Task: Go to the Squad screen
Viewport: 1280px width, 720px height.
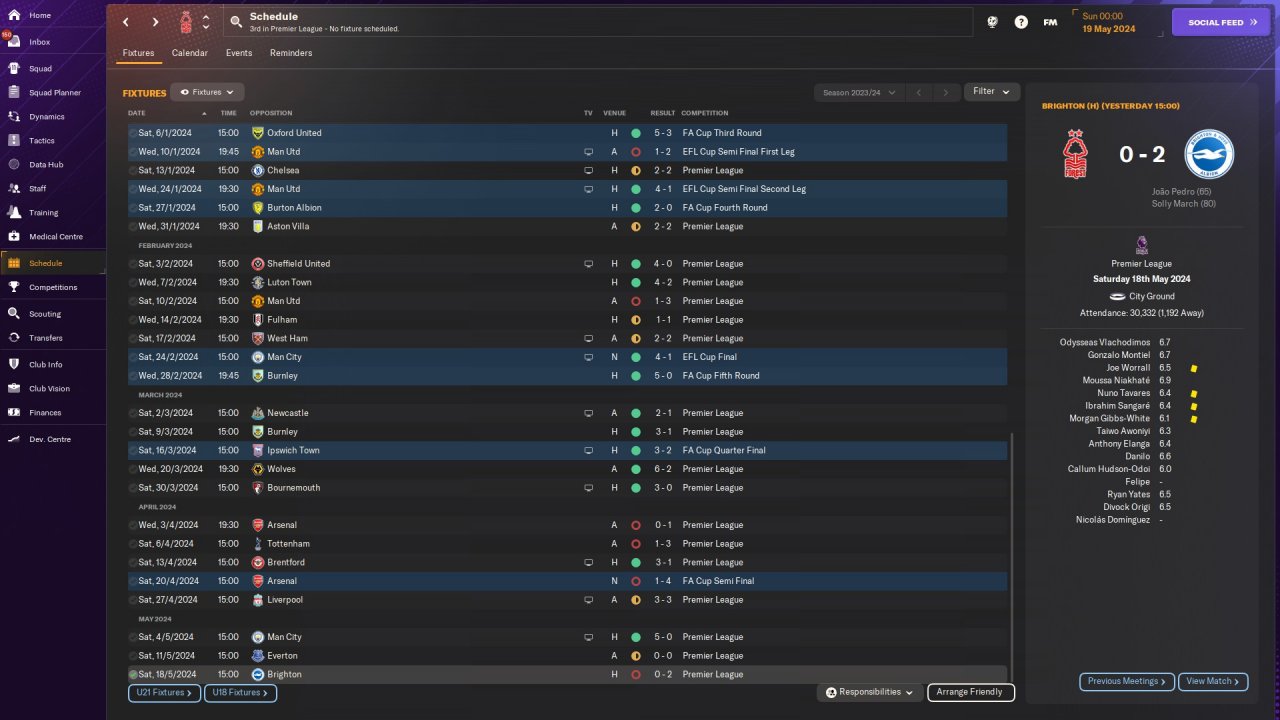Action: (x=40, y=69)
